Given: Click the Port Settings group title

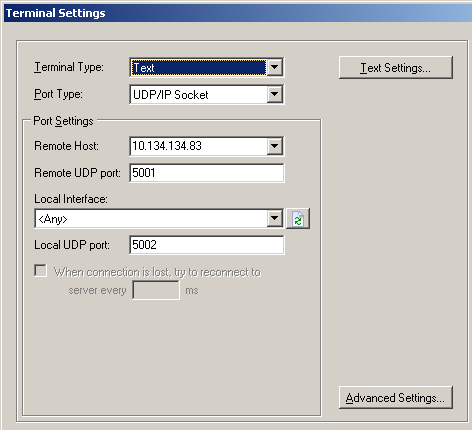Looking at the screenshot, I should click(63, 121).
